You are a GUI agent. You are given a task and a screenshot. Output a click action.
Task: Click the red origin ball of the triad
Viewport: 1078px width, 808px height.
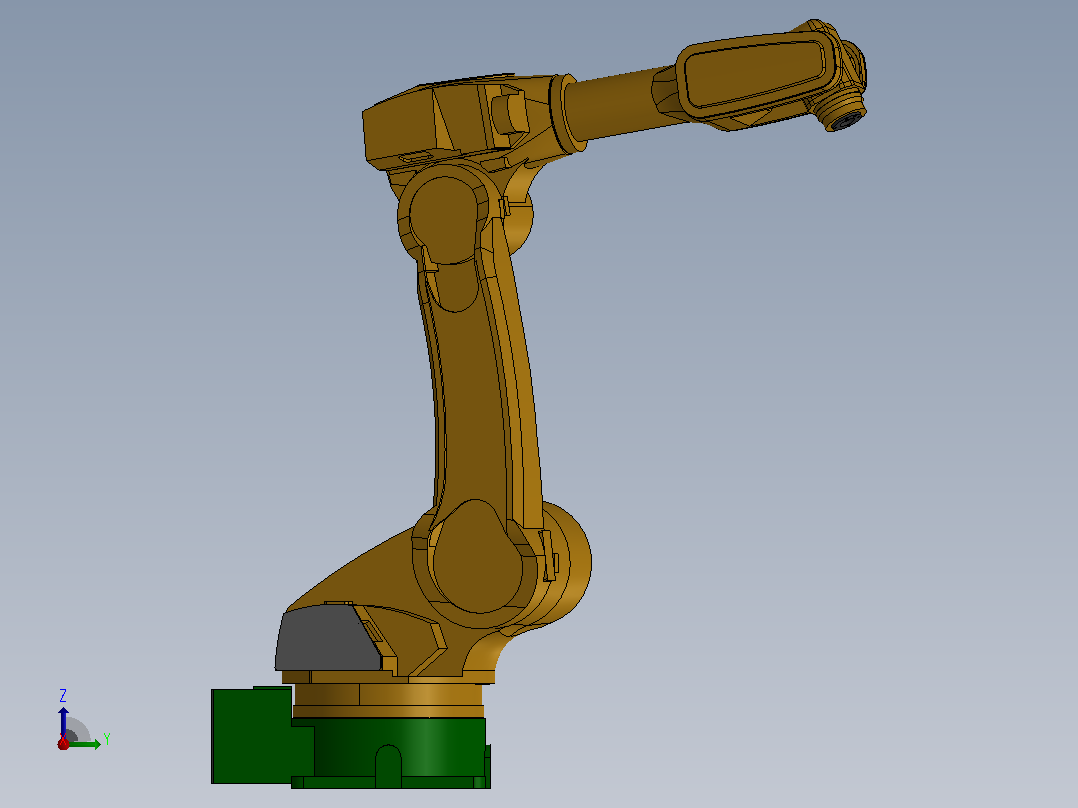coord(63,743)
